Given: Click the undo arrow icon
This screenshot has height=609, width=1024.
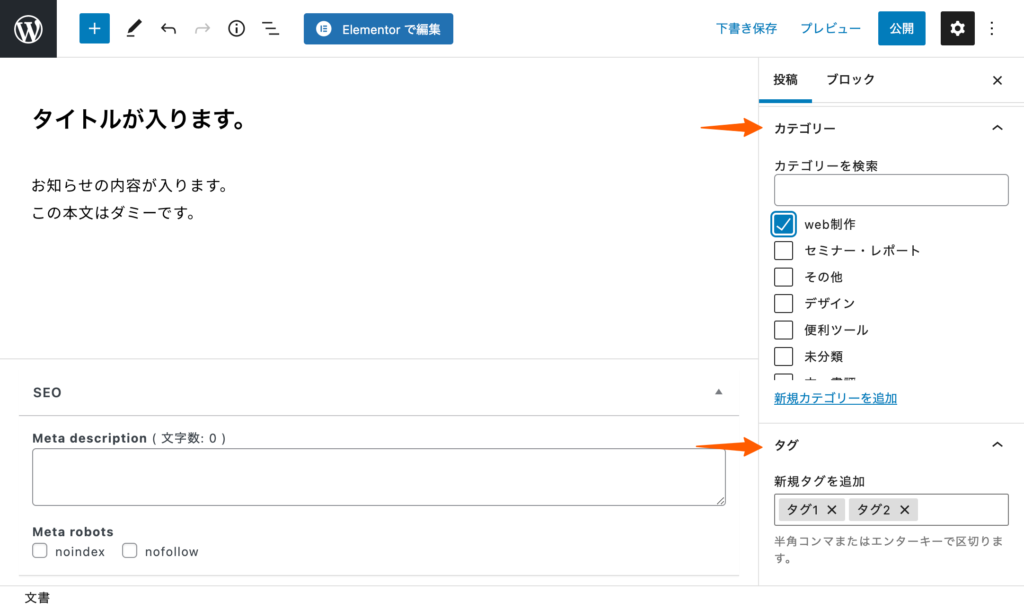Looking at the screenshot, I should tap(168, 29).
